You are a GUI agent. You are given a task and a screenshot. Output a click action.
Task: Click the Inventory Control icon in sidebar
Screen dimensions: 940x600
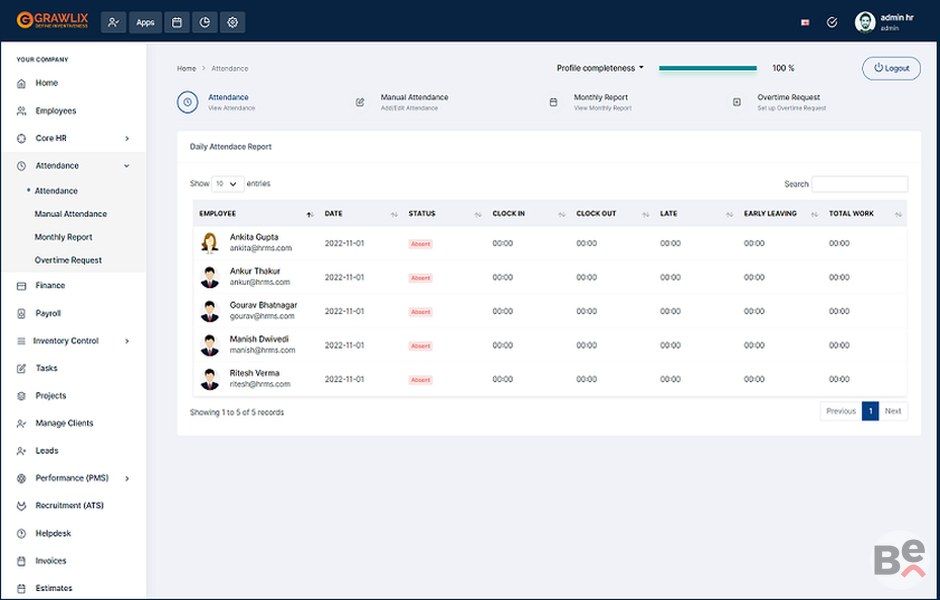(x=22, y=341)
